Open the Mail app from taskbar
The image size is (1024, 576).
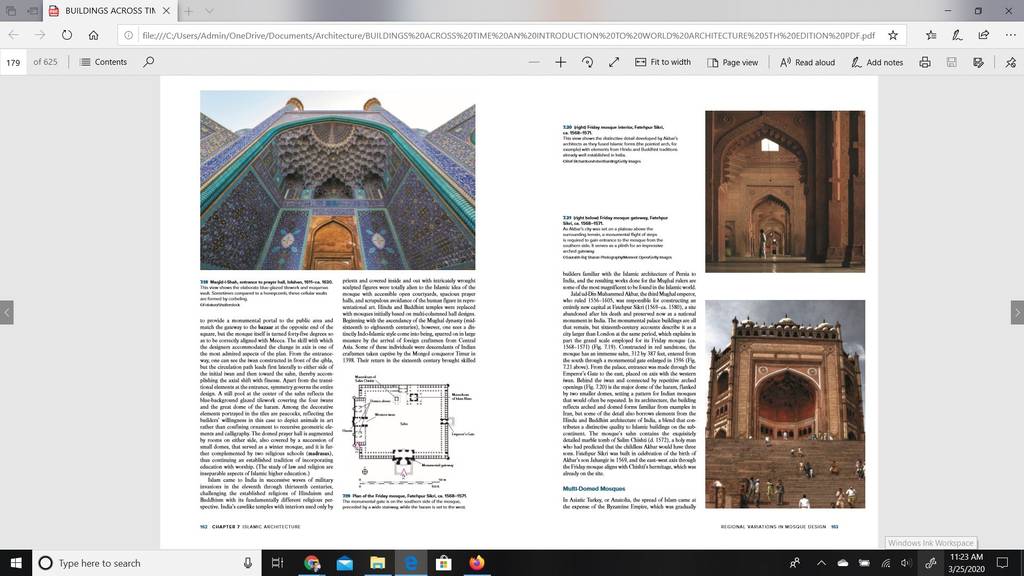[345, 563]
